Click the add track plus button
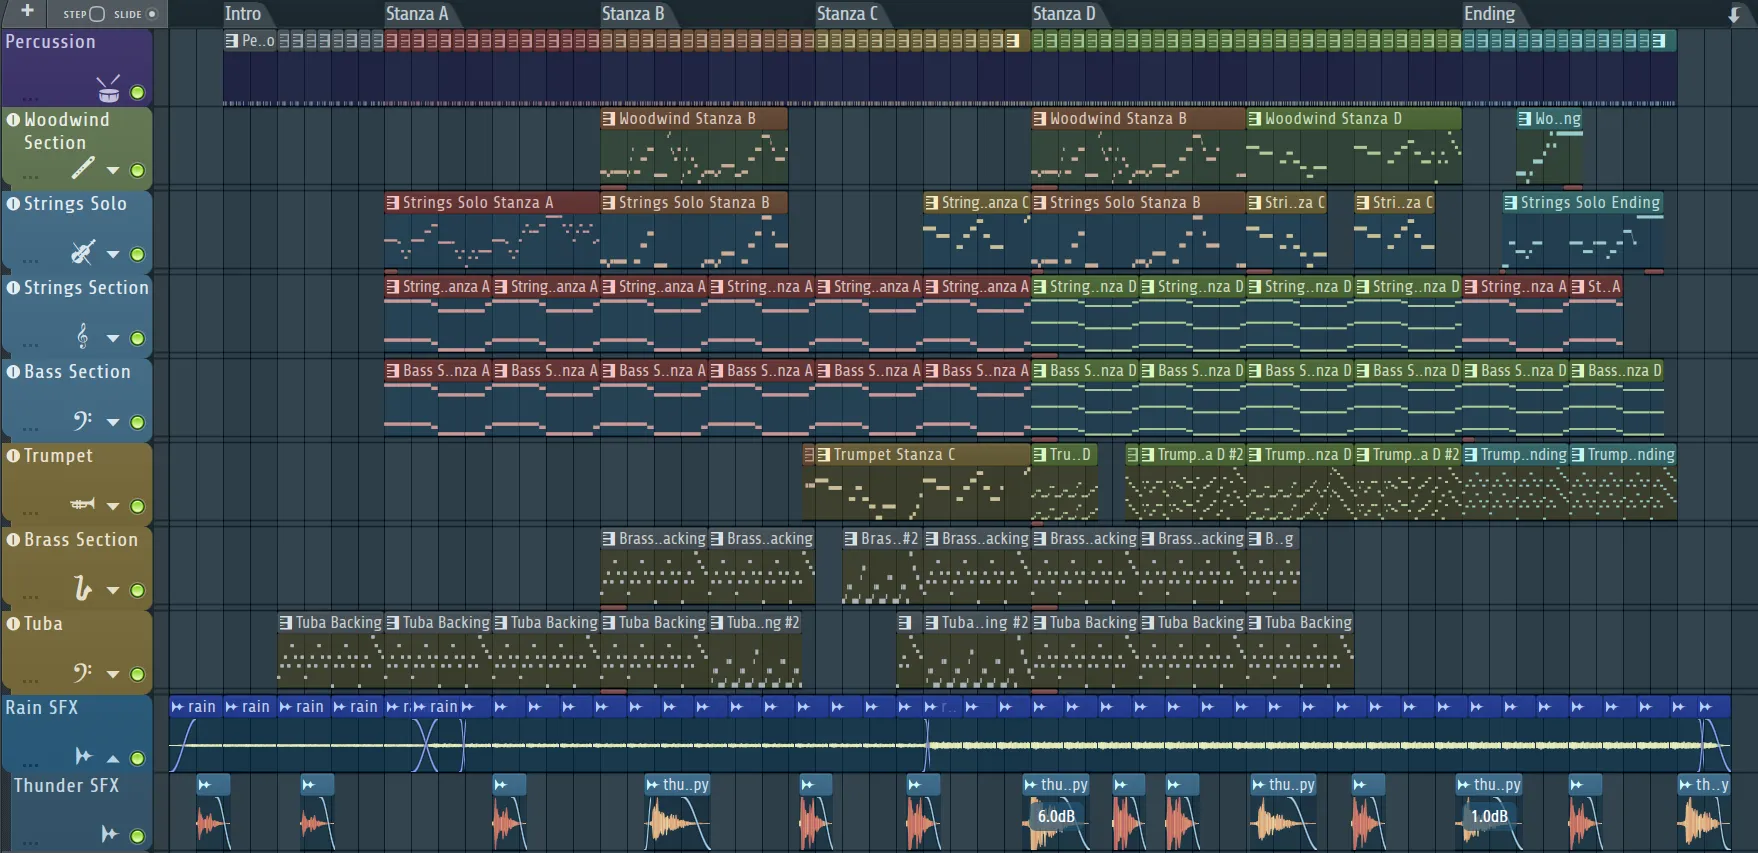The height and width of the screenshot is (853, 1758). (27, 12)
